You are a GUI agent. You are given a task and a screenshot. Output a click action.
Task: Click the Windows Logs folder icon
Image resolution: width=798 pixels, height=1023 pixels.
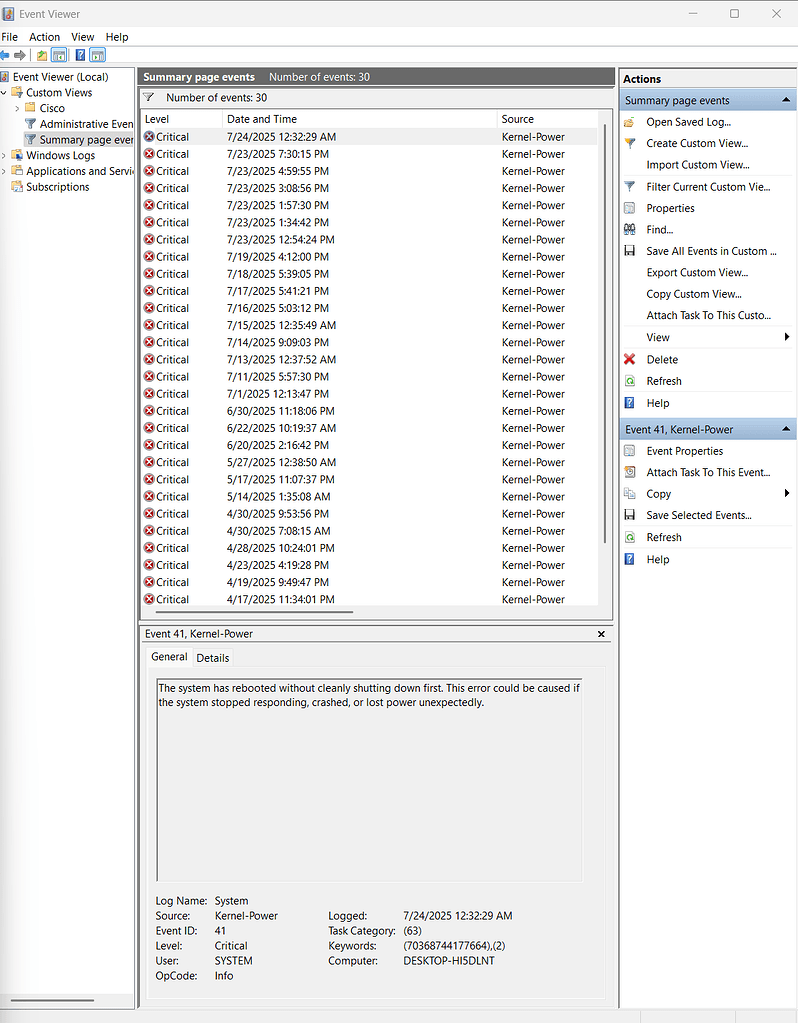(x=17, y=155)
